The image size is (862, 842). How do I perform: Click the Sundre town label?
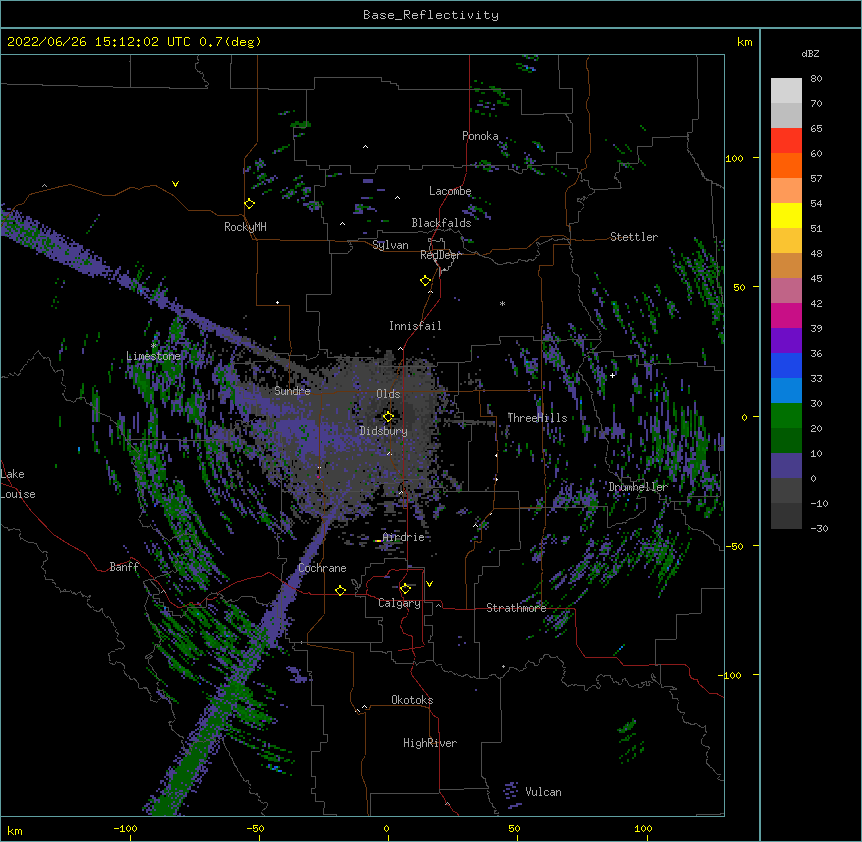click(292, 391)
